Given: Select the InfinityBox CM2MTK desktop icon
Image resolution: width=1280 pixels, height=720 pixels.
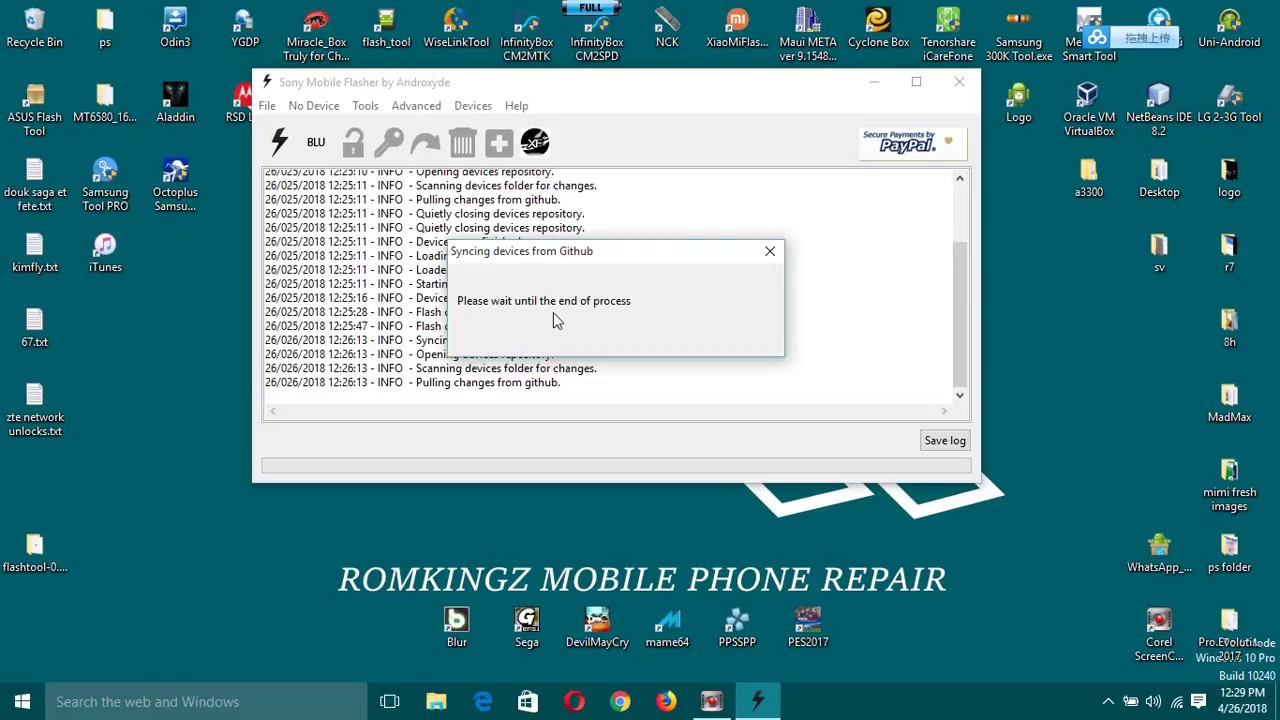Looking at the screenshot, I should (x=527, y=35).
